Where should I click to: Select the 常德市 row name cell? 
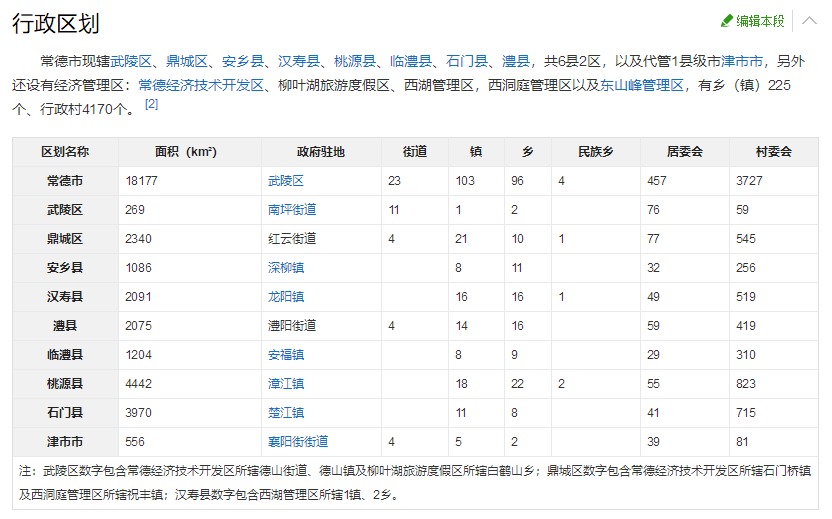pyautogui.click(x=65, y=181)
